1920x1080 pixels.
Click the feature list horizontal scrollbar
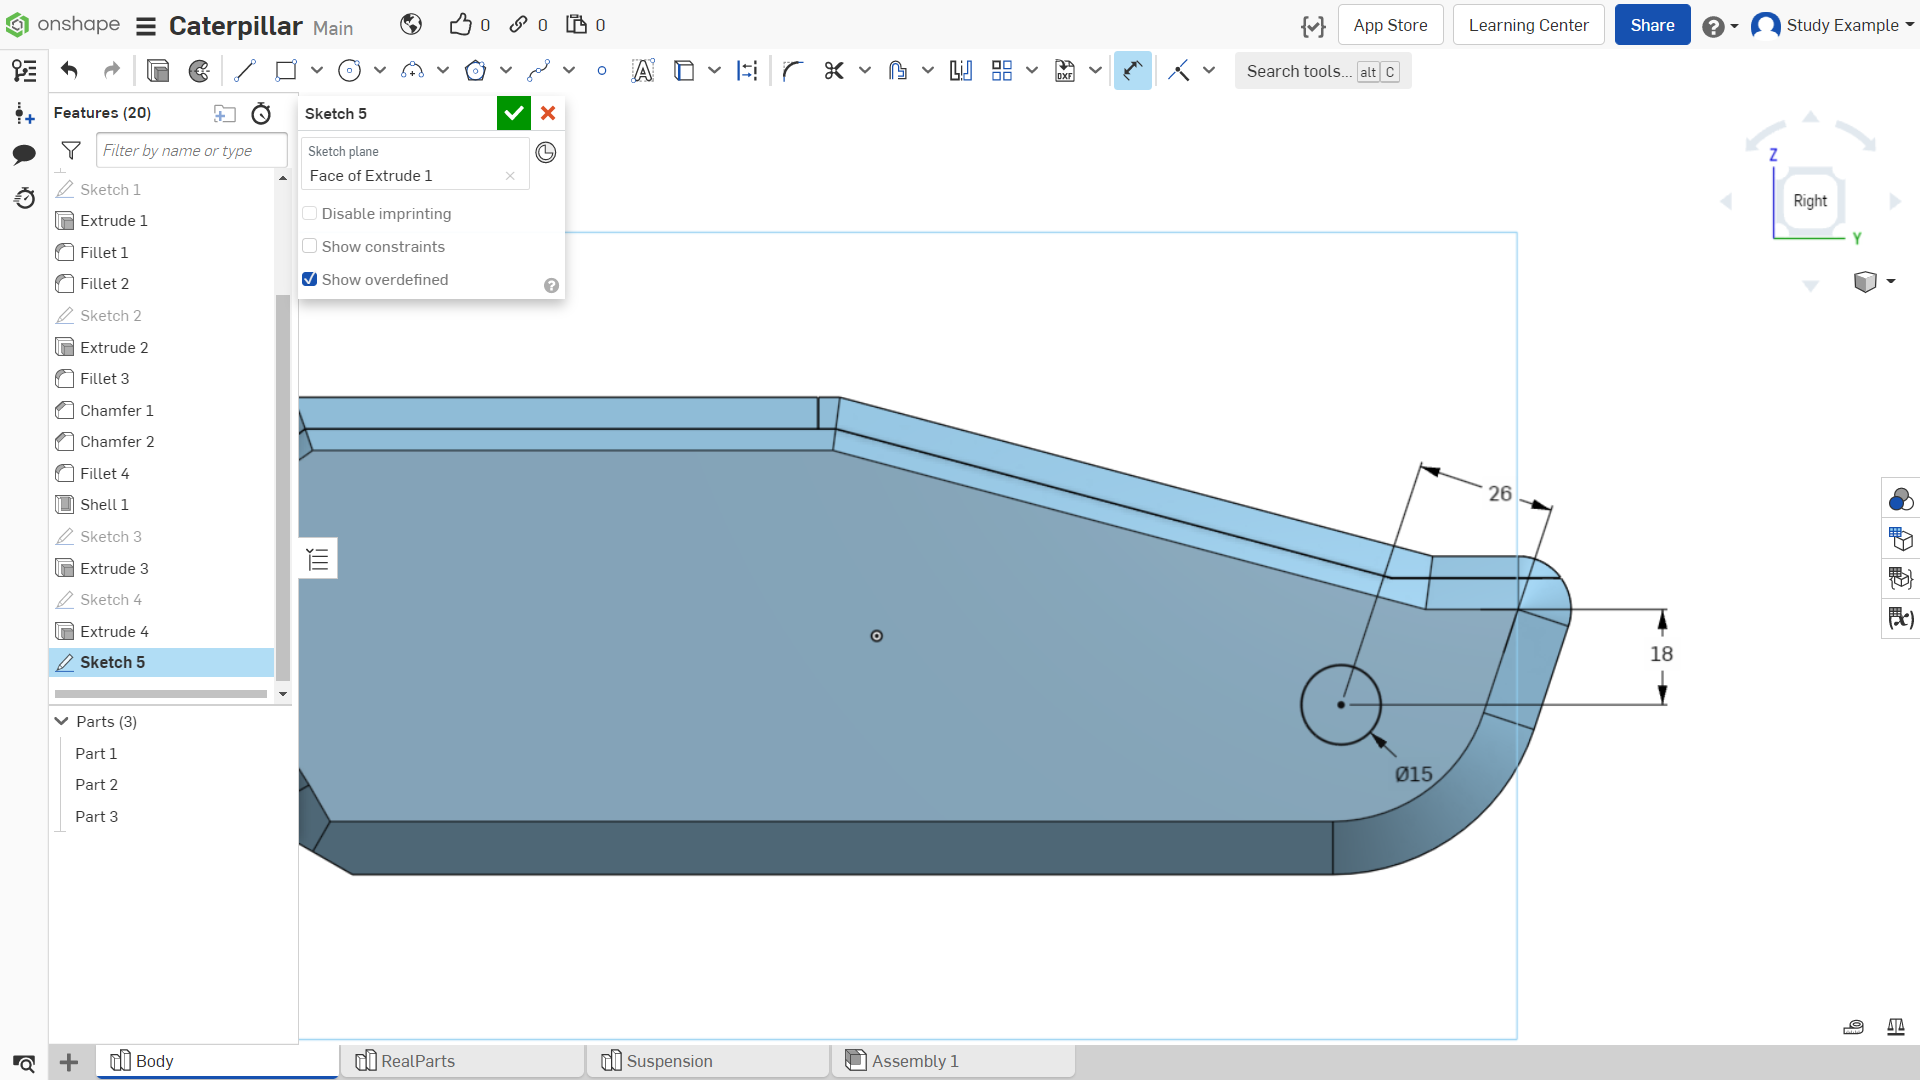click(x=161, y=694)
